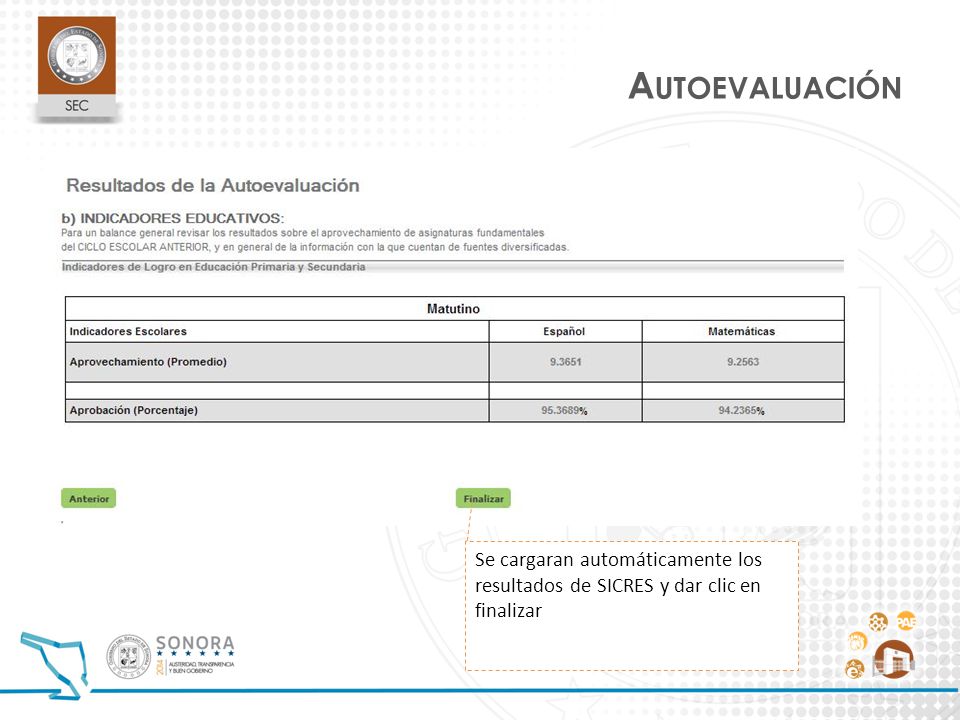Click the 'b) INDICADORES EDUCATIVOS:' subheading
The height and width of the screenshot is (720, 960).
point(173,218)
